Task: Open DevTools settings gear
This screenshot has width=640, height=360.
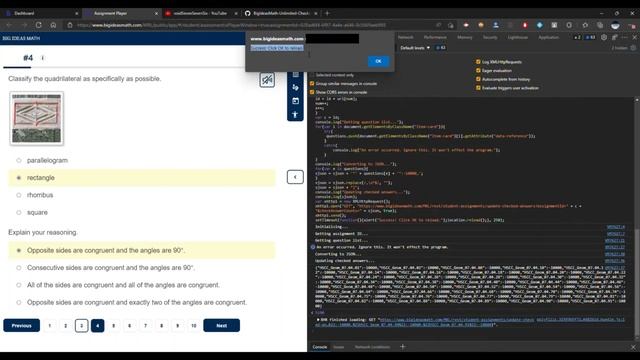Action: (604, 37)
